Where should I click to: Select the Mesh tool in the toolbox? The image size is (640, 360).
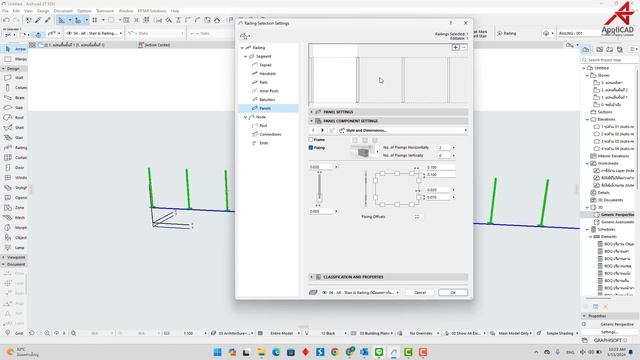[14, 218]
